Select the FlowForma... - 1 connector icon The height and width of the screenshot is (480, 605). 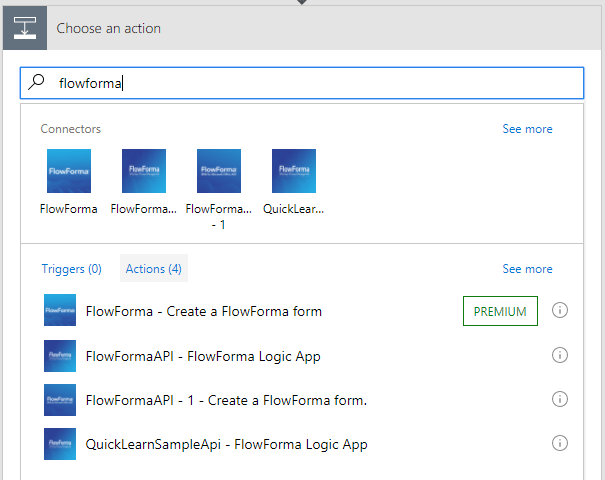click(219, 171)
